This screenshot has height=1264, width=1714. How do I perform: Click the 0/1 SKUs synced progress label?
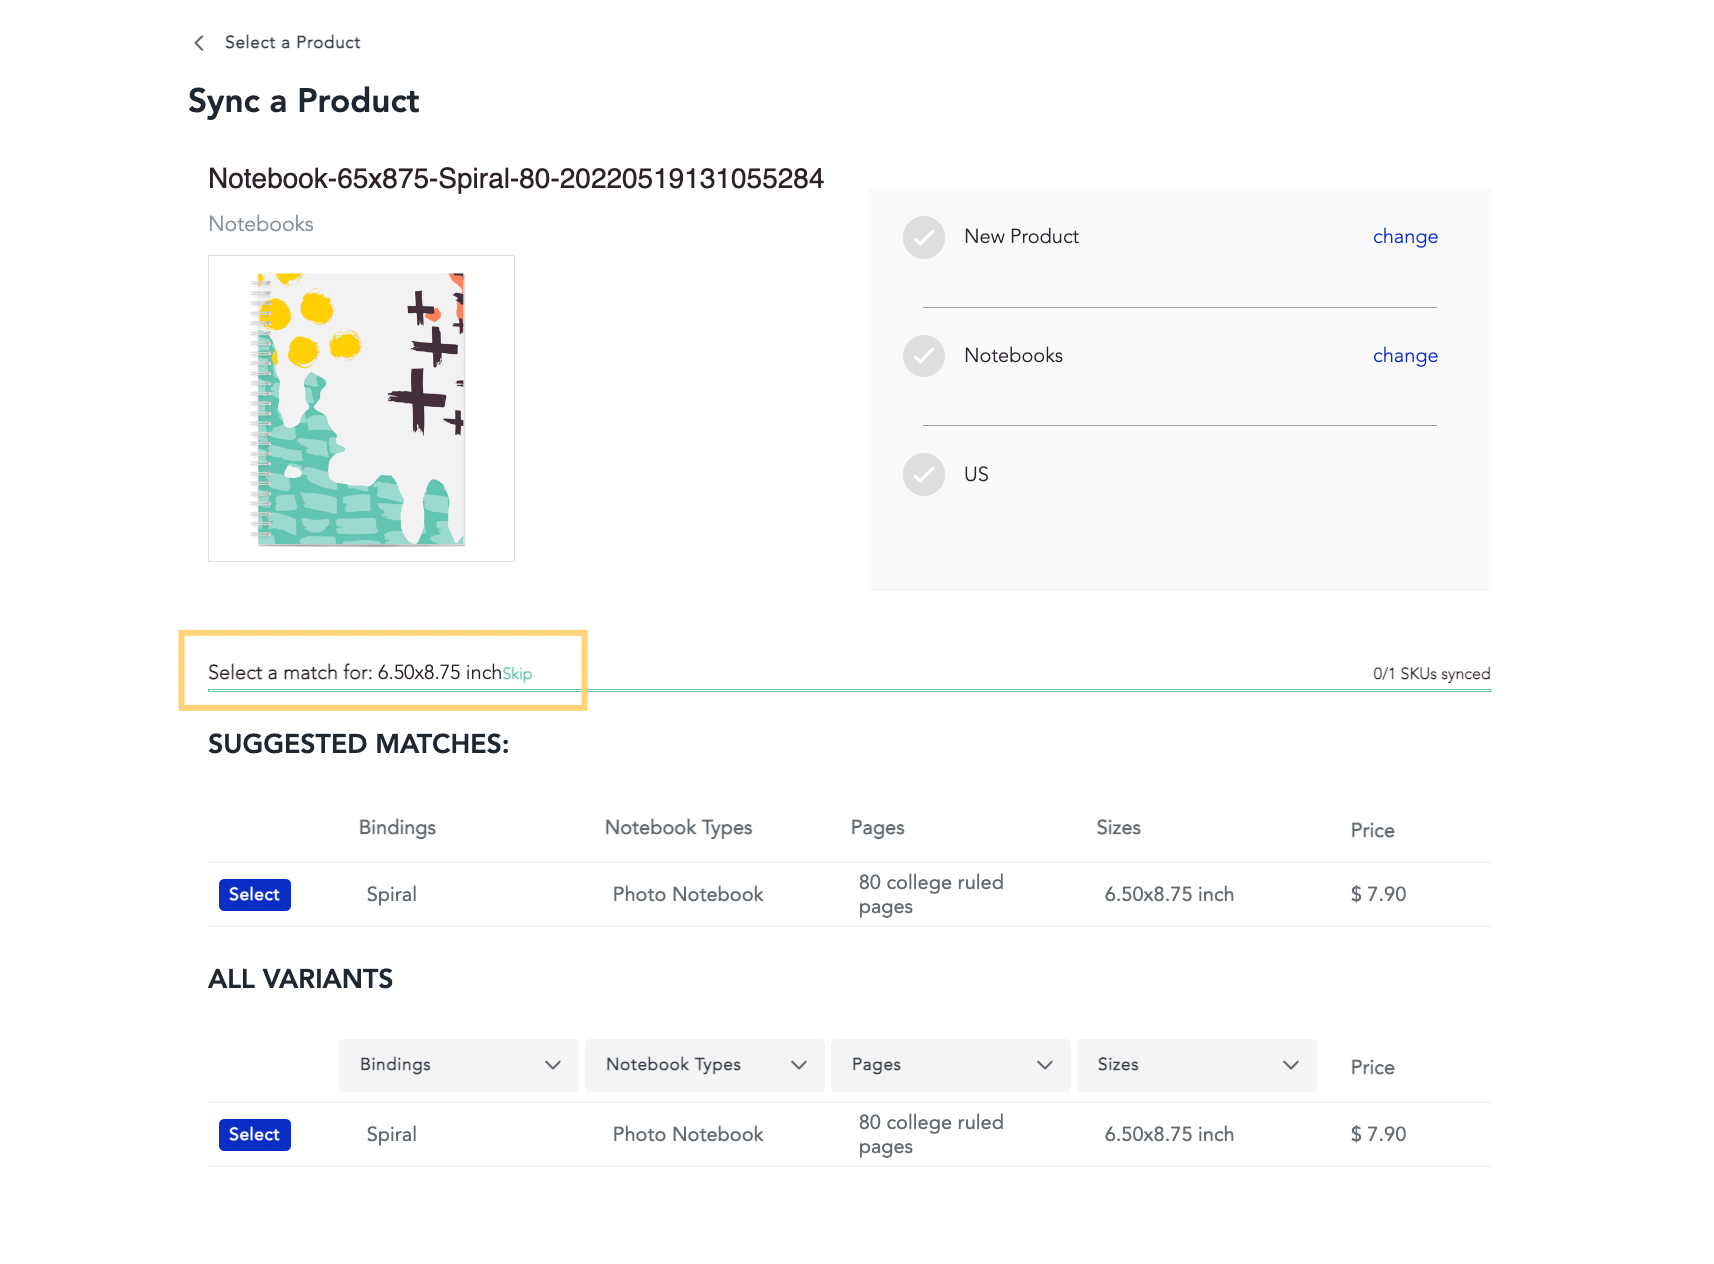1431,674
